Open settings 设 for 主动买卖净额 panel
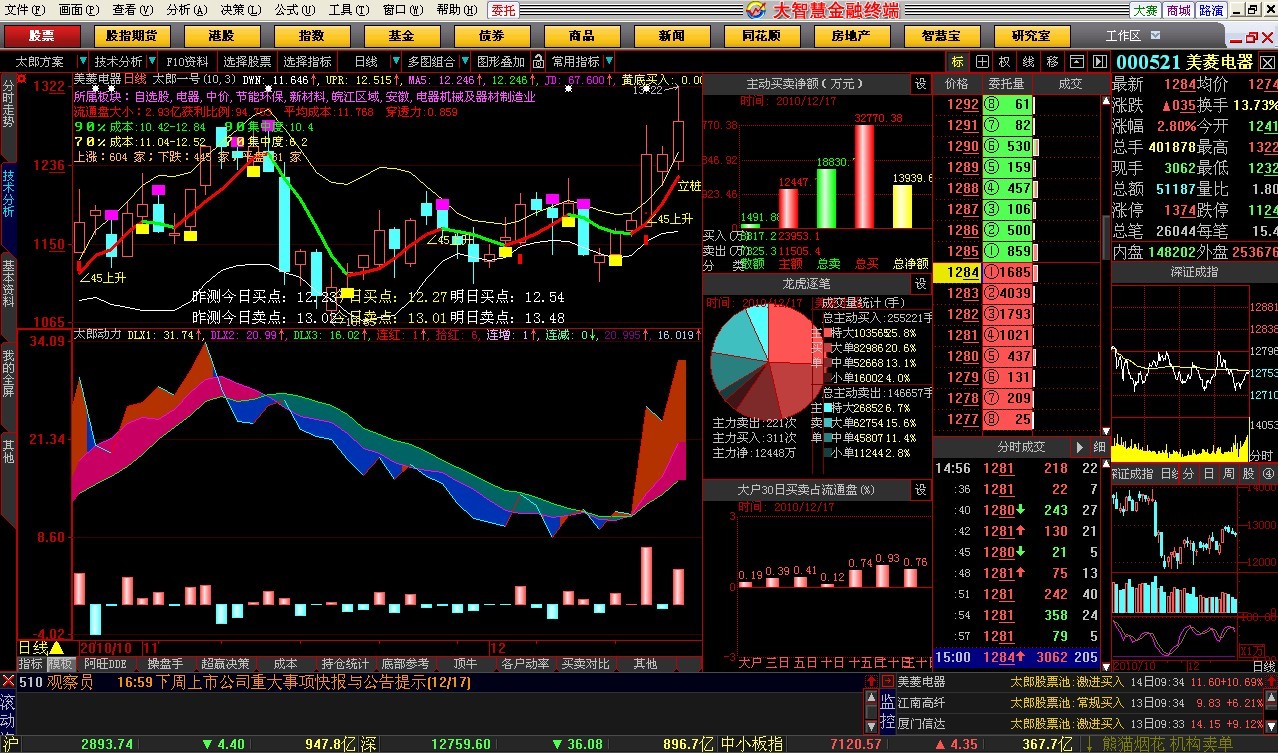The width and height of the screenshot is (1278, 753). pyautogui.click(x=920, y=84)
